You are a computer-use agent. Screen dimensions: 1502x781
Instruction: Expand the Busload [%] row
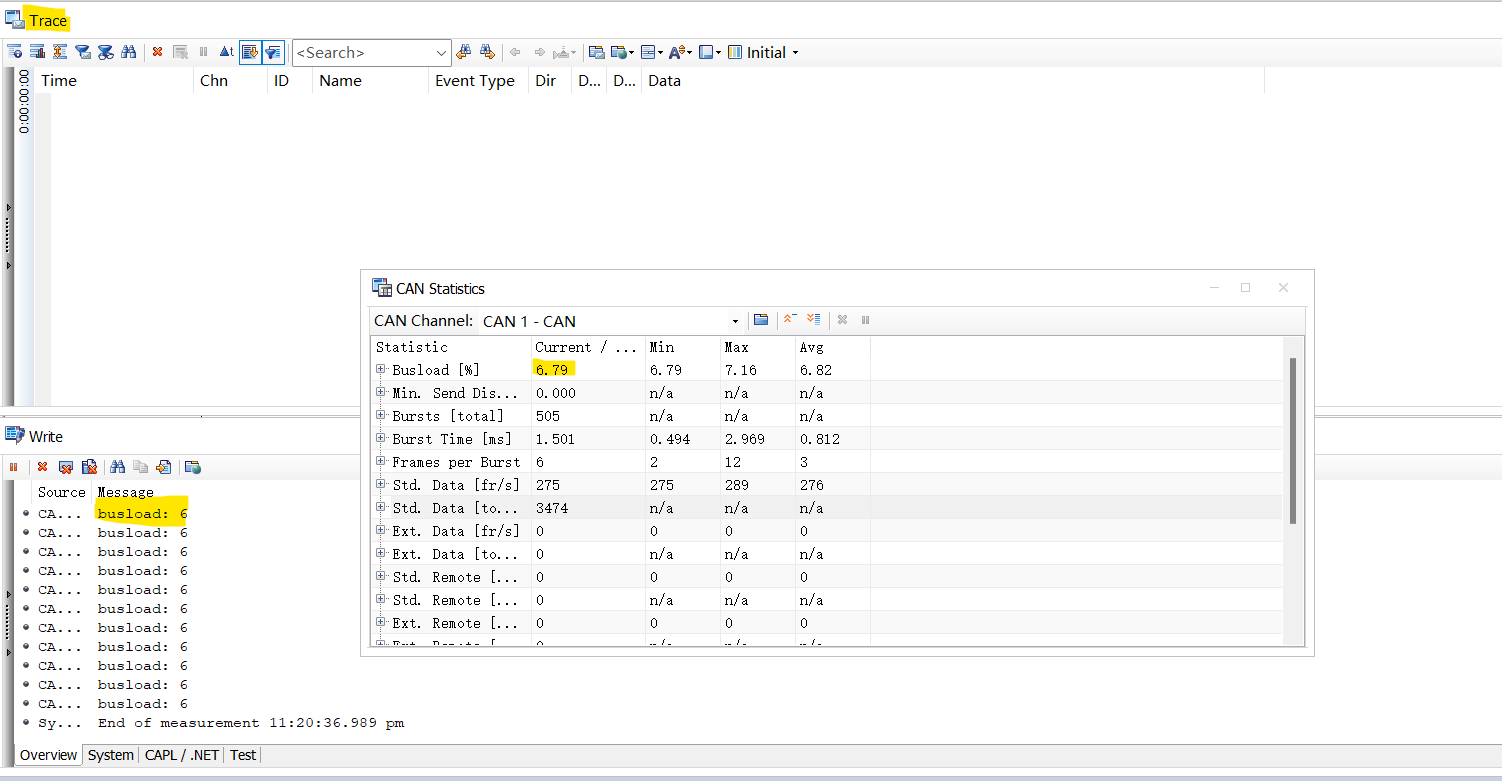(381, 369)
